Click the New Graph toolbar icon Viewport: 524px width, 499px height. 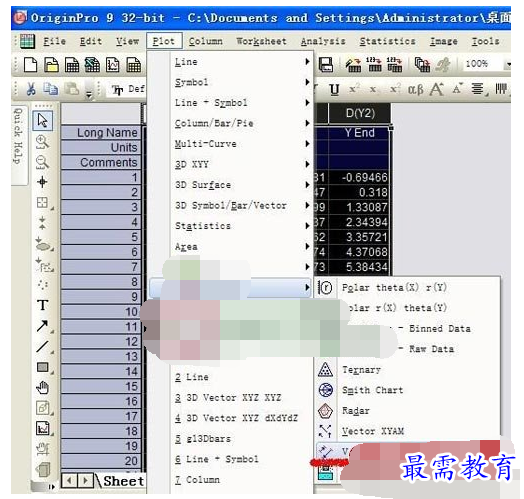113,65
